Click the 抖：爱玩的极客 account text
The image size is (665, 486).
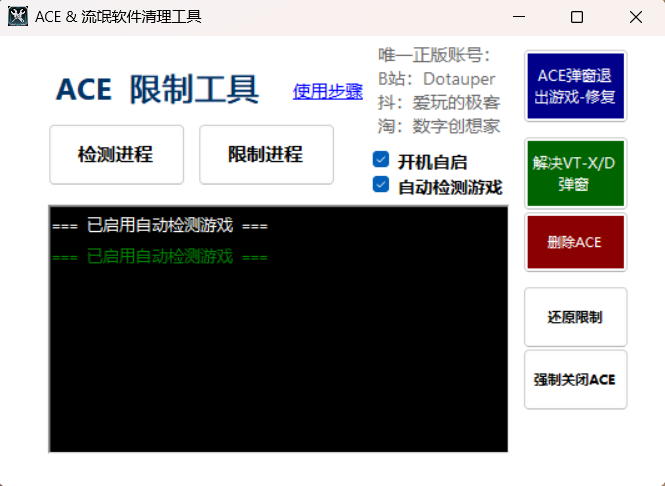click(x=439, y=103)
